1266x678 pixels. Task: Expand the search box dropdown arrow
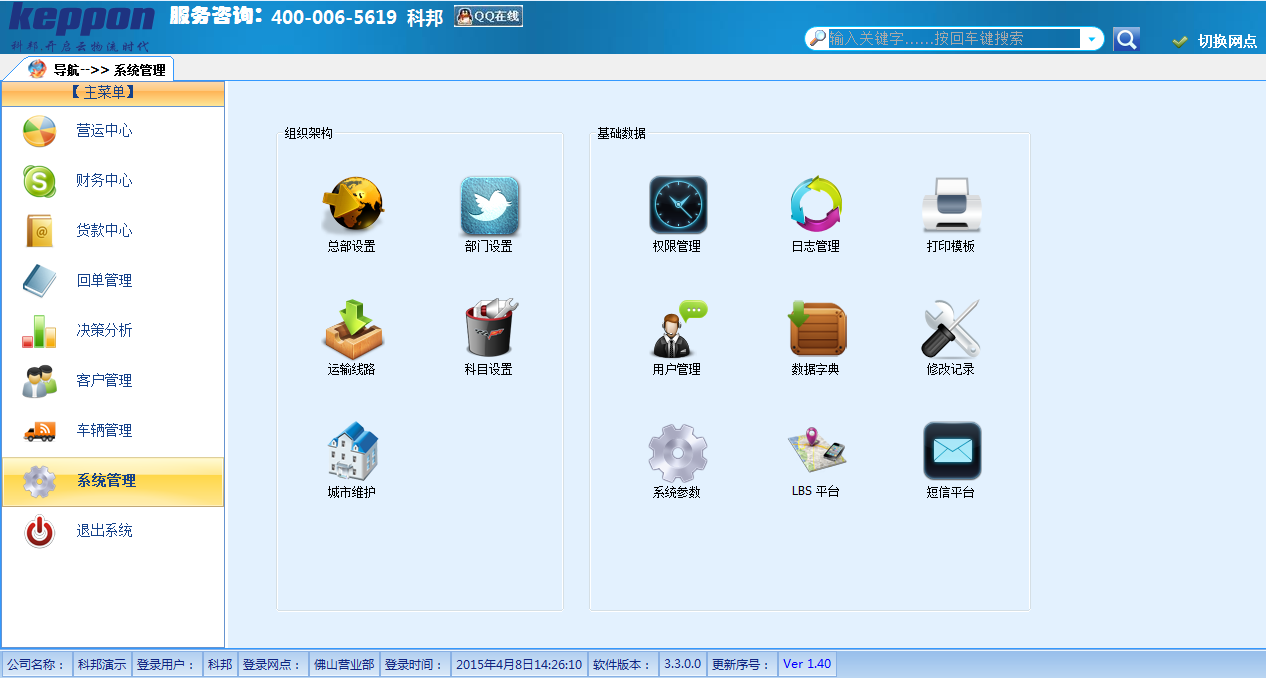tap(1092, 39)
